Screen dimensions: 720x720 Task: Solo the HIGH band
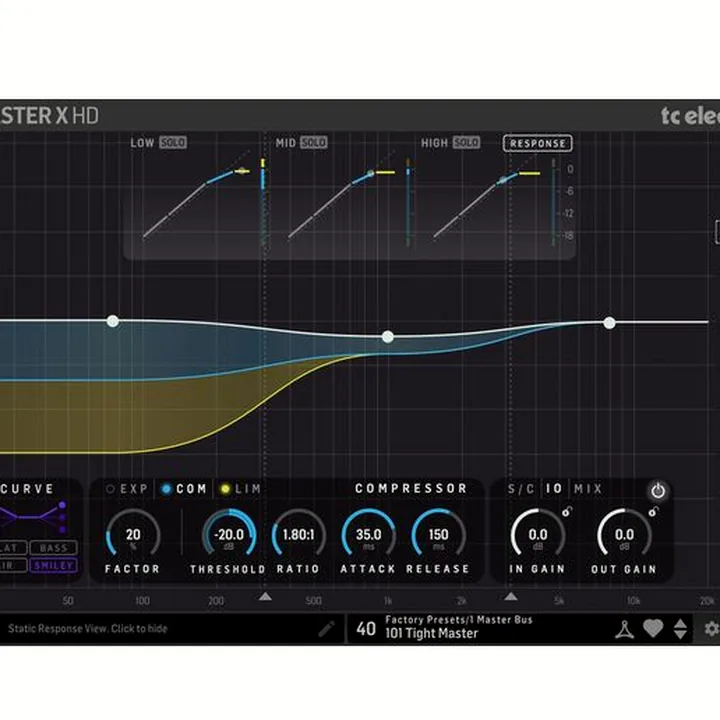pos(466,142)
